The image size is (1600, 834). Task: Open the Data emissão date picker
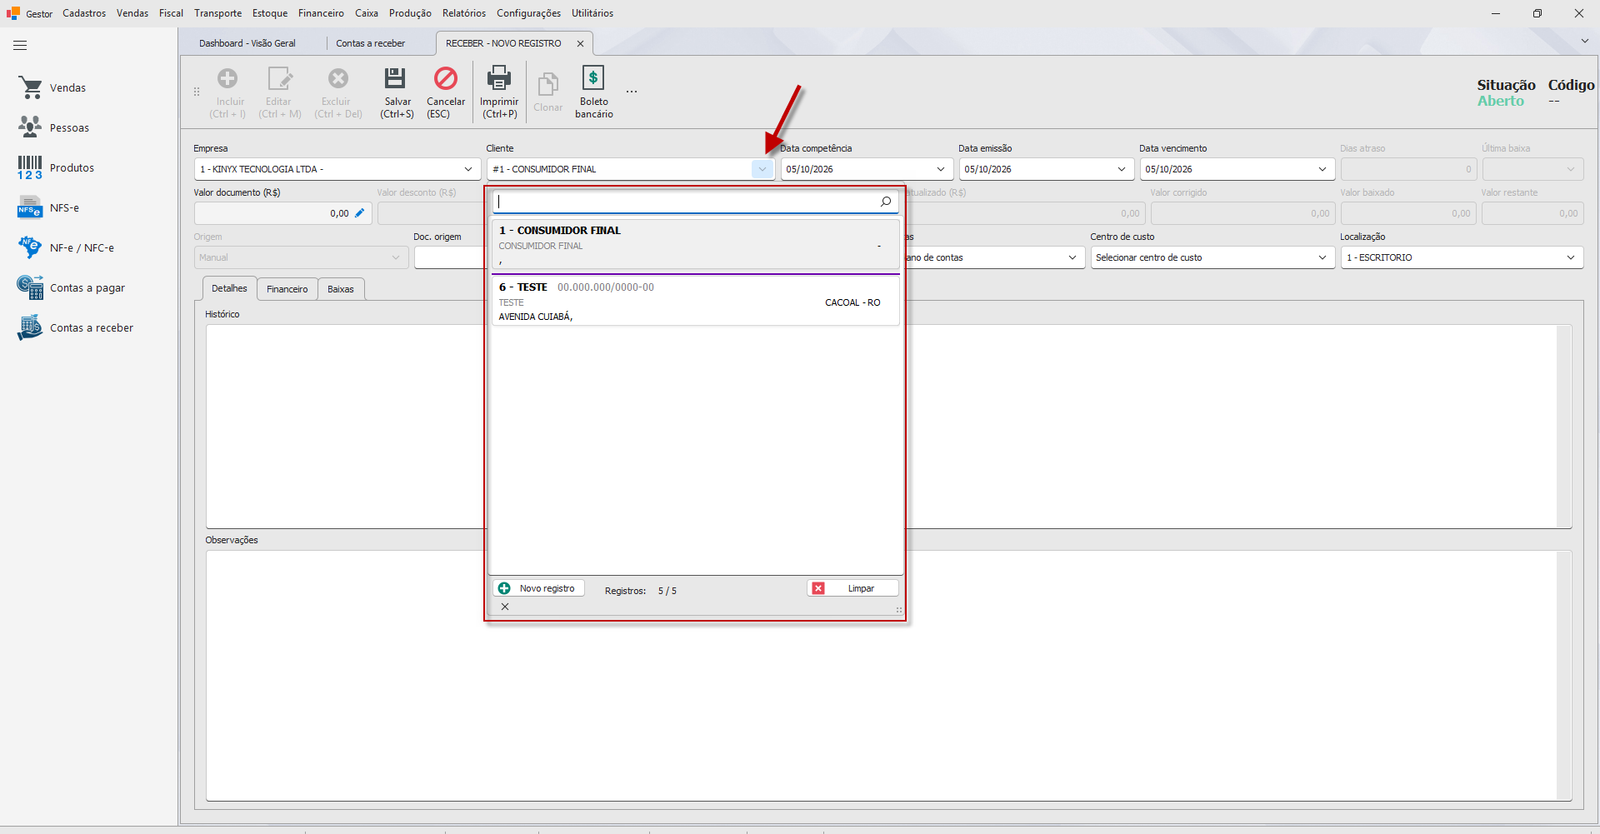[x=1121, y=169]
